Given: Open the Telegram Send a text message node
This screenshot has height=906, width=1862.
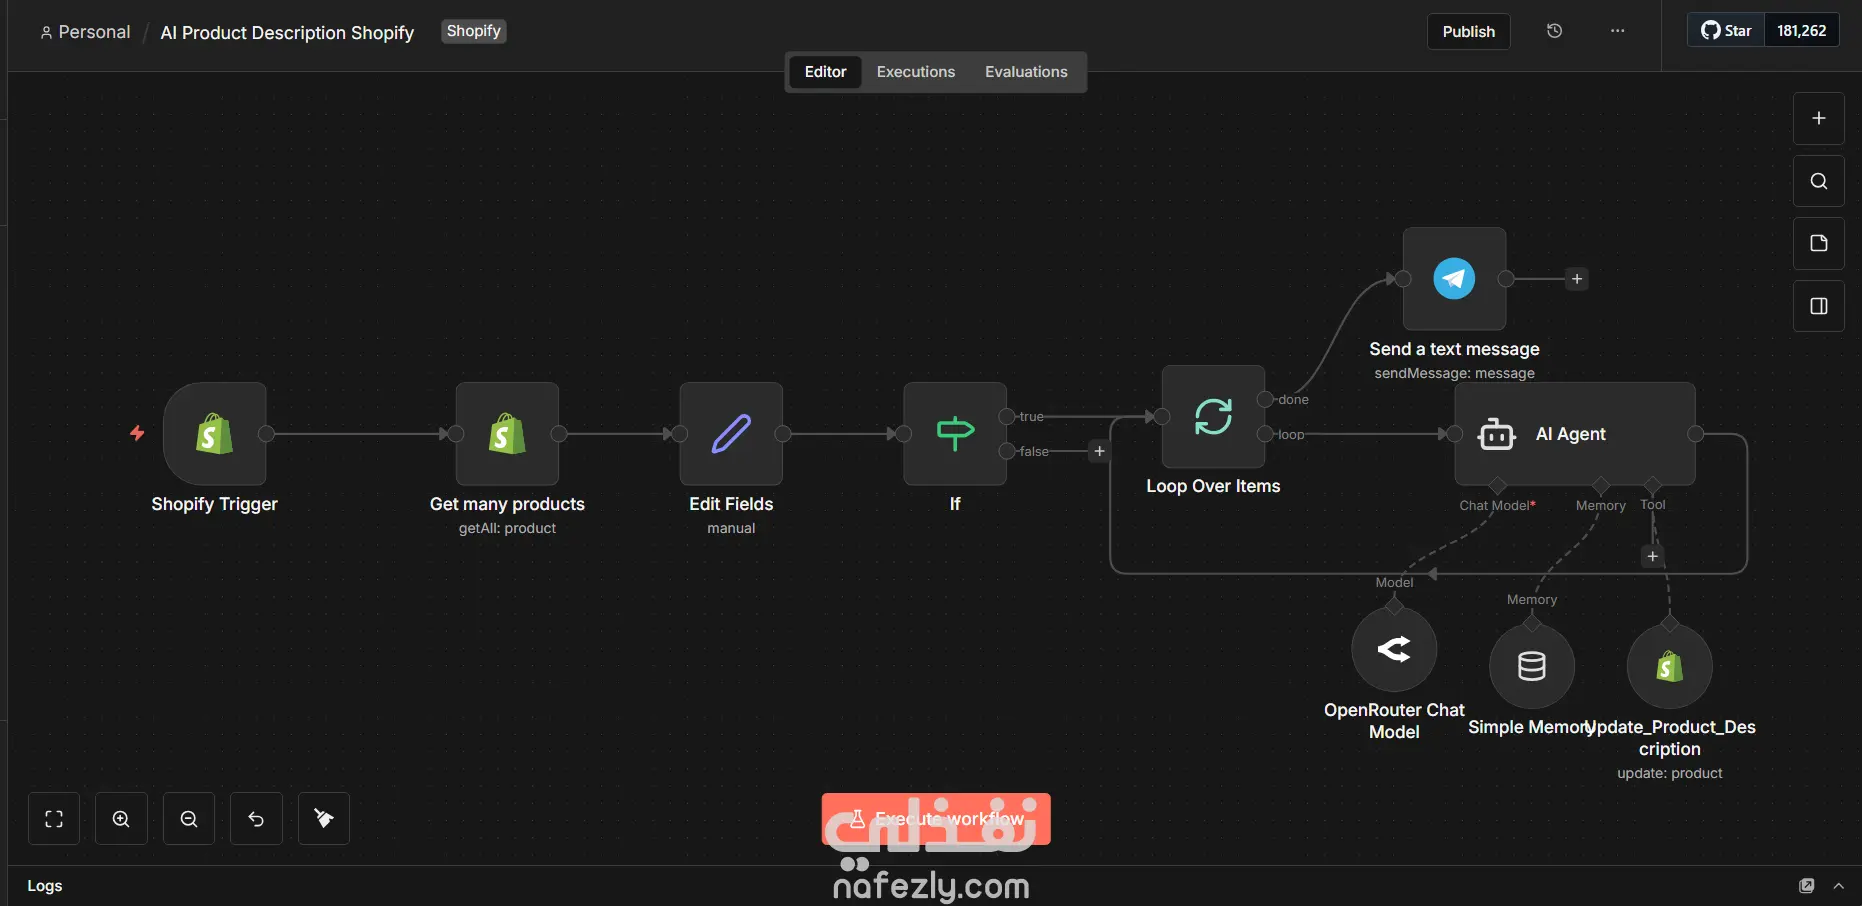Looking at the screenshot, I should coord(1454,279).
